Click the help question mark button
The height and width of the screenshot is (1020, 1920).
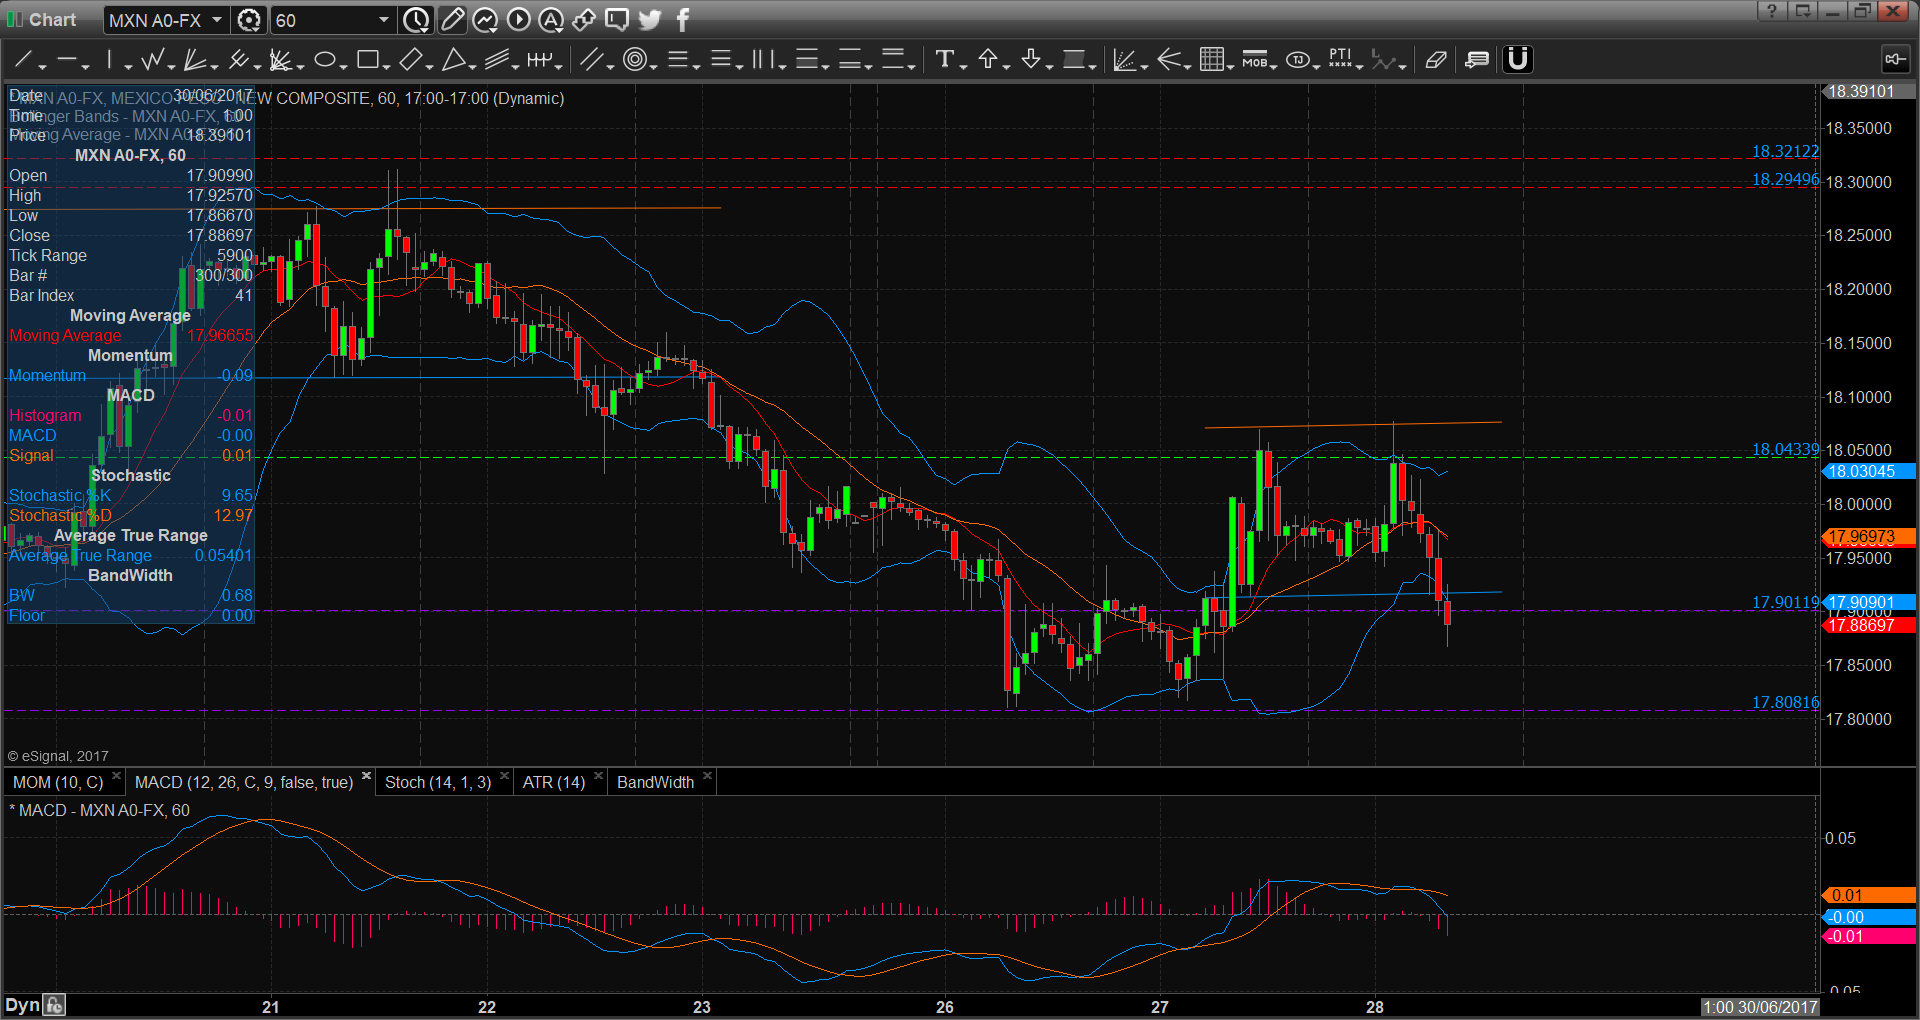(1771, 11)
